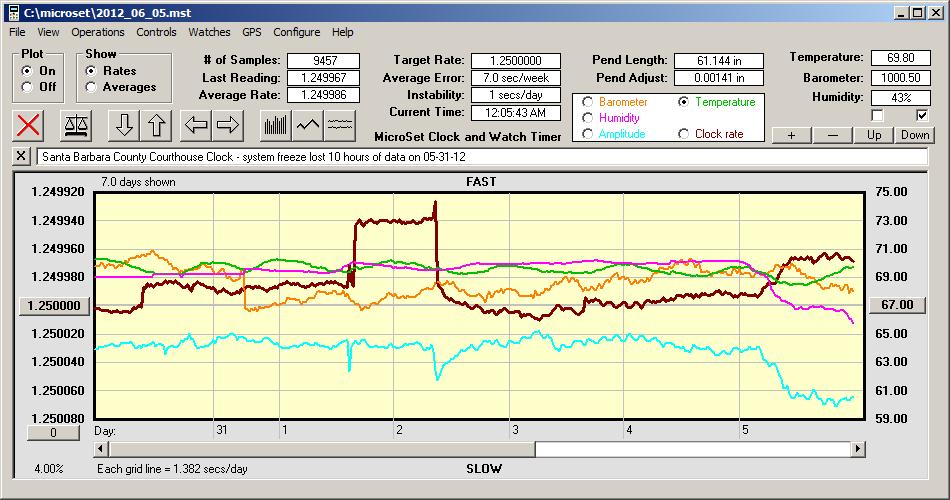950x500 pixels.
Task: Click the Temperature reading field
Action: (900, 58)
